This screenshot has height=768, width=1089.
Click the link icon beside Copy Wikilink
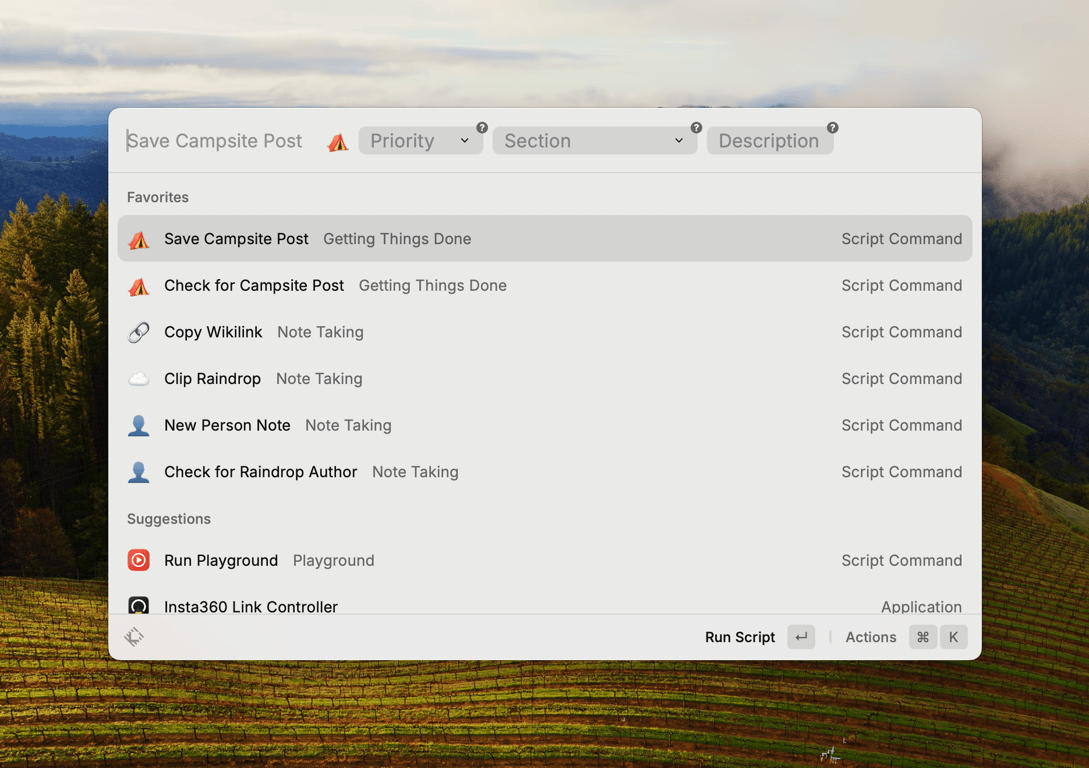click(x=139, y=333)
